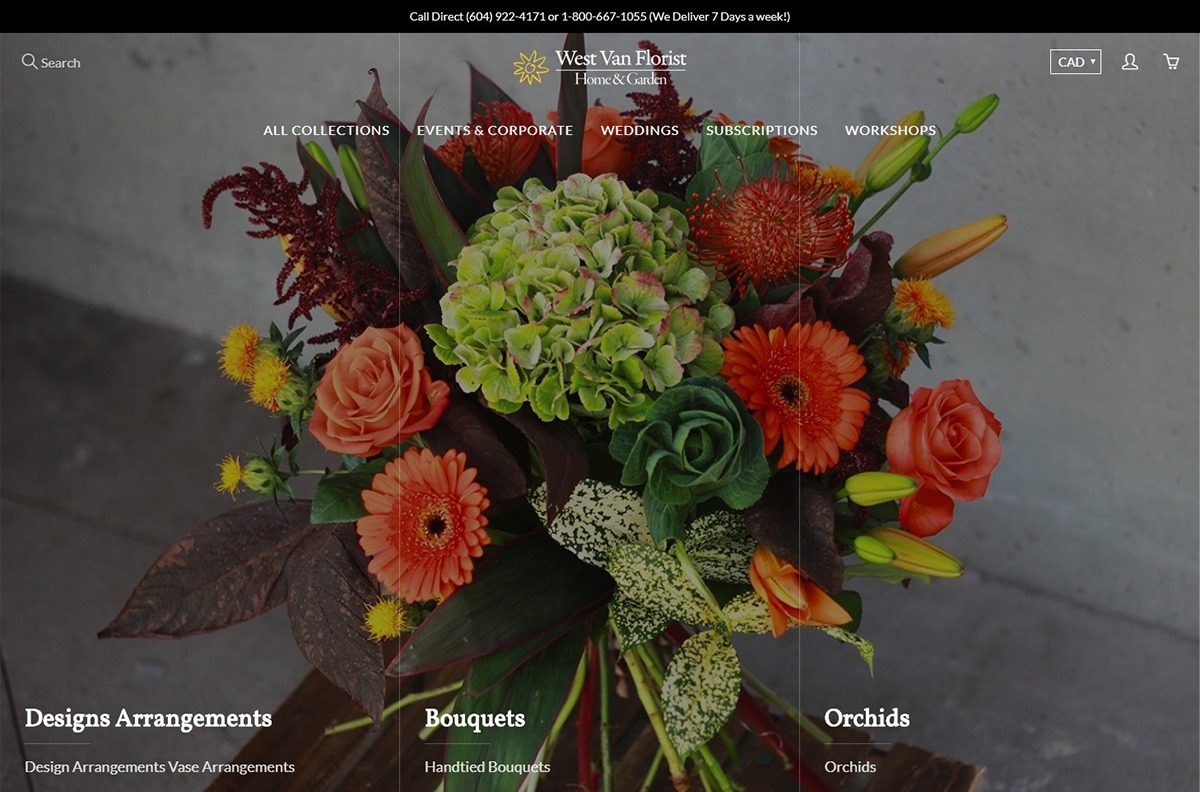Open the Orchids sub-link below the heading
Screen dimensions: 1200x792
850,767
